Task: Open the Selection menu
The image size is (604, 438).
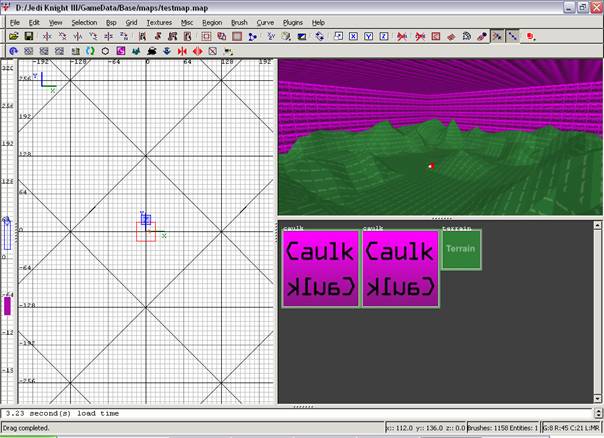Action: click(x=84, y=22)
